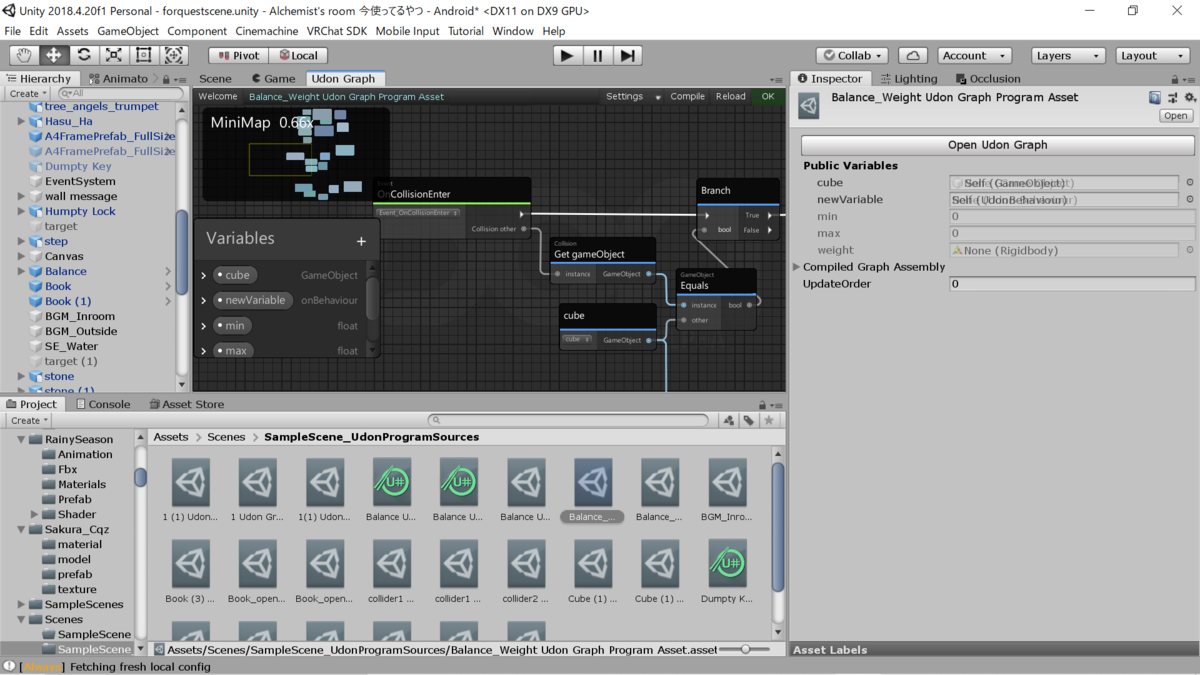The height and width of the screenshot is (675, 1200).
Task: Open the Inspector help reference icon
Action: [x=1155, y=98]
